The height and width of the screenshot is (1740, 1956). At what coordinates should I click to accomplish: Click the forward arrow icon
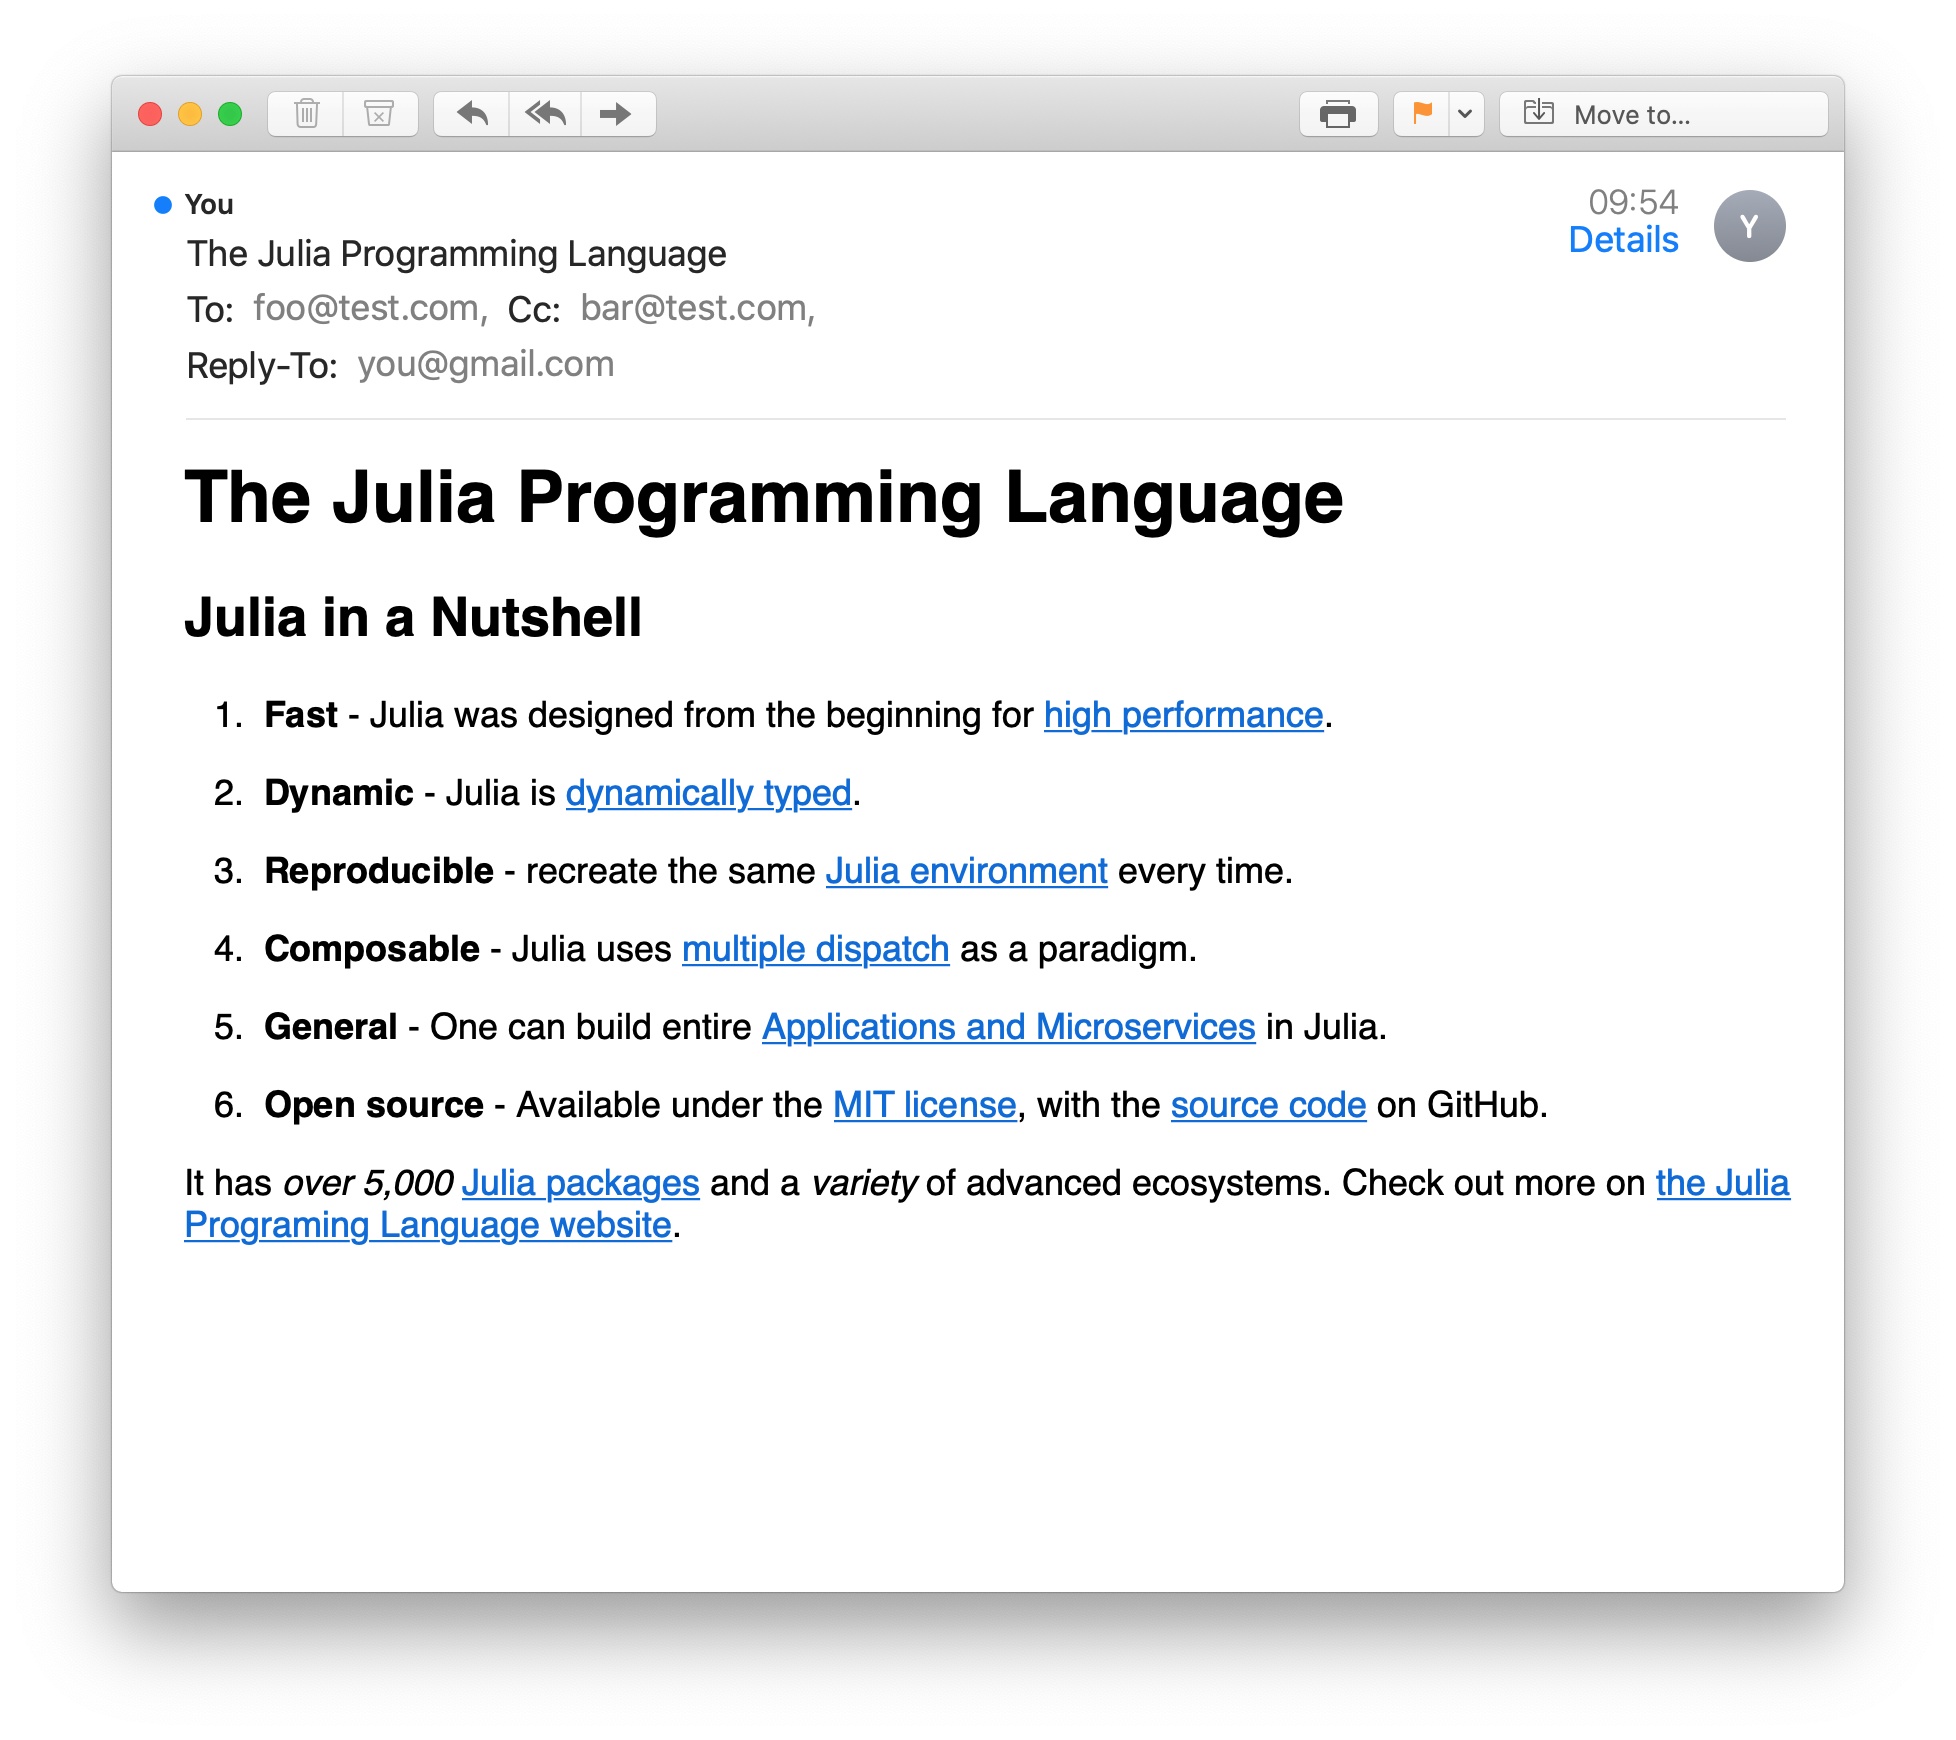pos(617,114)
